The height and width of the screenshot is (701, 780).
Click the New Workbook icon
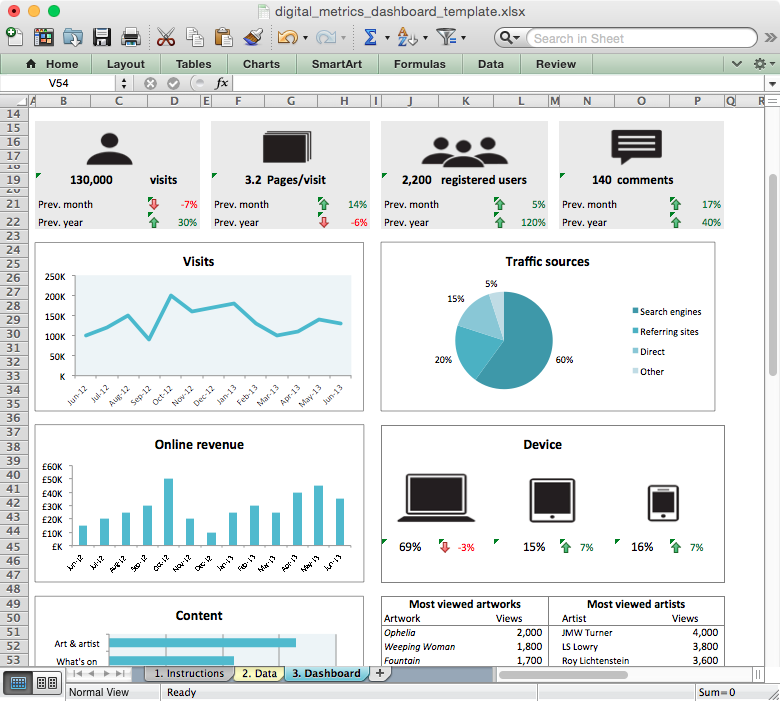(14, 37)
